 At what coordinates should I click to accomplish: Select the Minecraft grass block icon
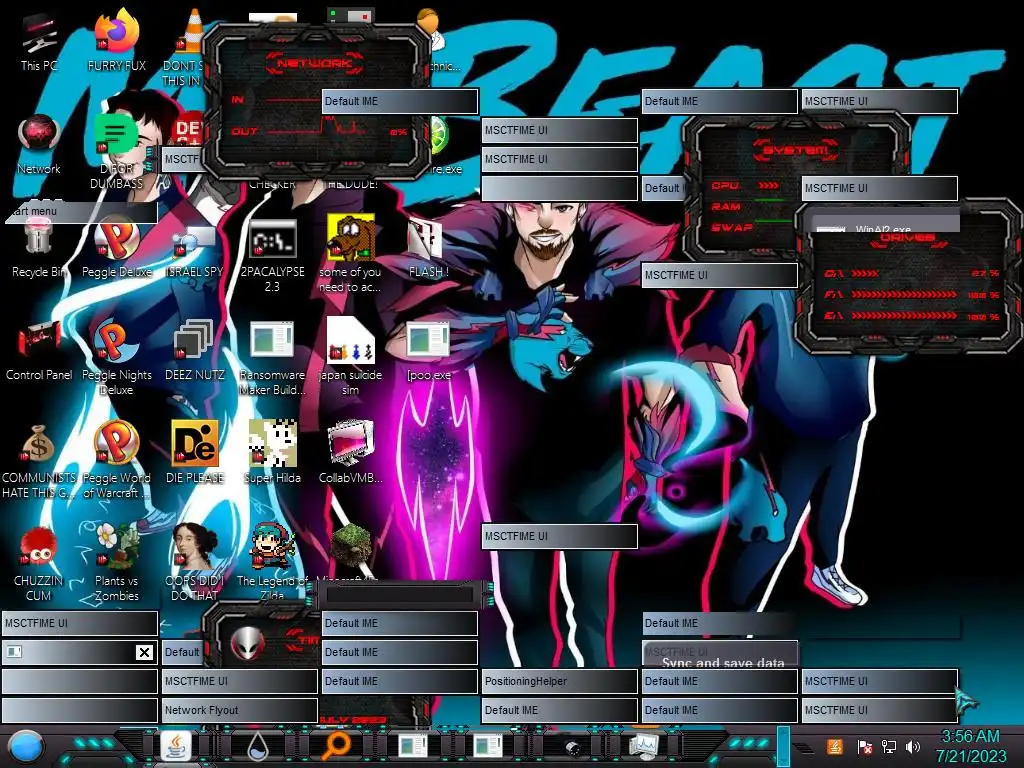point(351,547)
